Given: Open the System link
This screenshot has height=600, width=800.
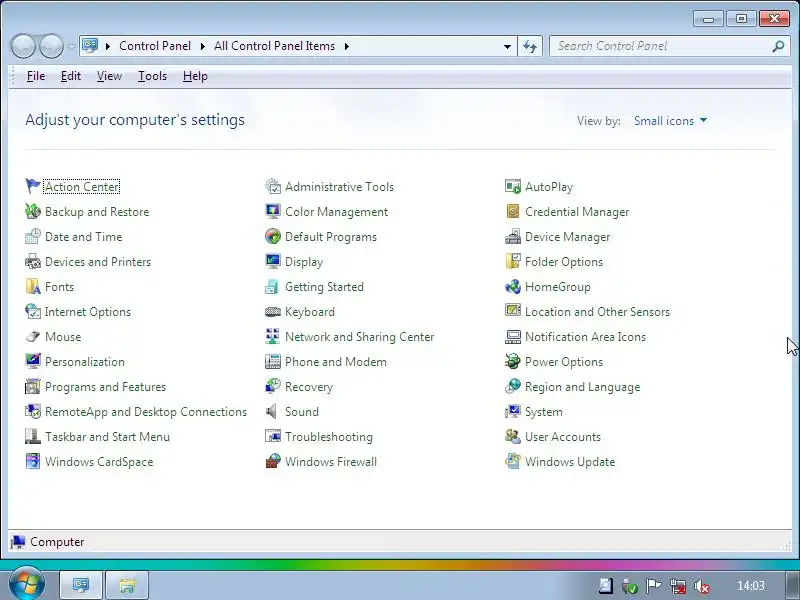Looking at the screenshot, I should pos(543,412).
